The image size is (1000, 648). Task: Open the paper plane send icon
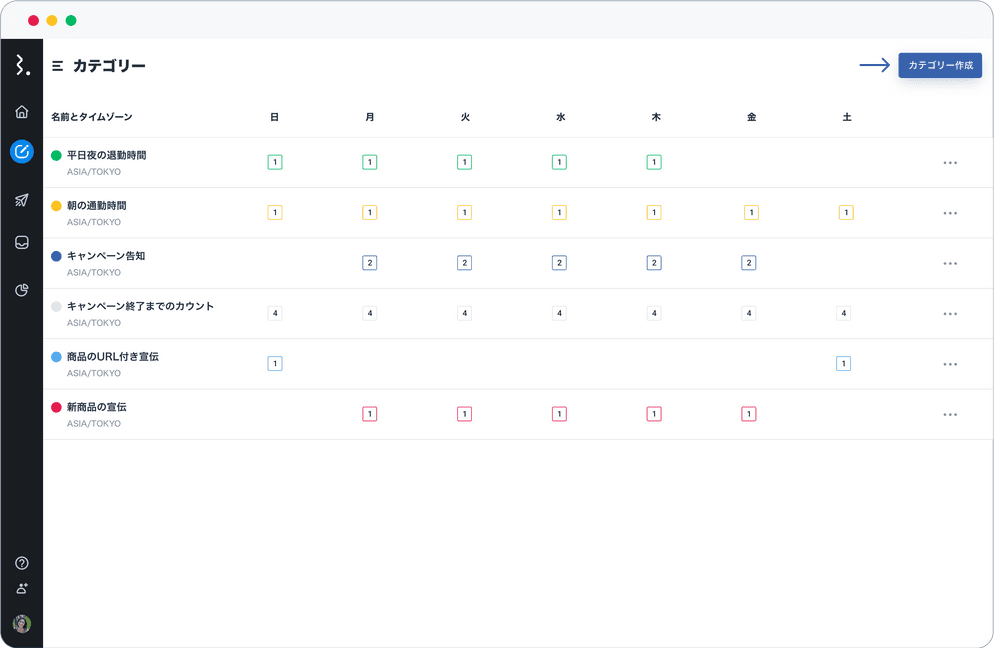[x=22, y=200]
